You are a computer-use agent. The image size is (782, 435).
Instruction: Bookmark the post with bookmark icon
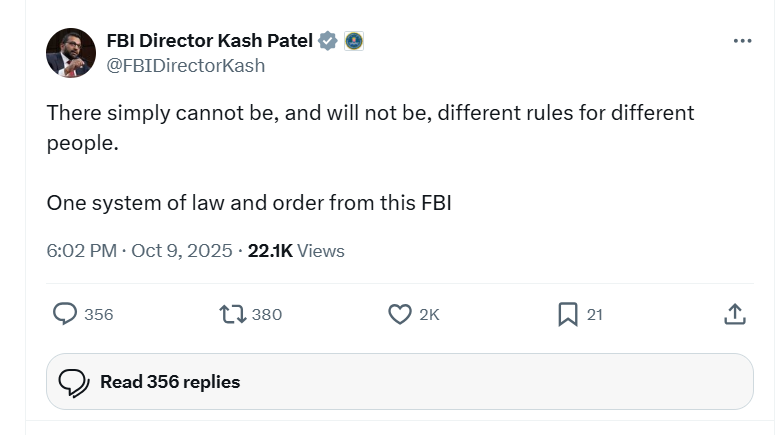[x=567, y=314]
